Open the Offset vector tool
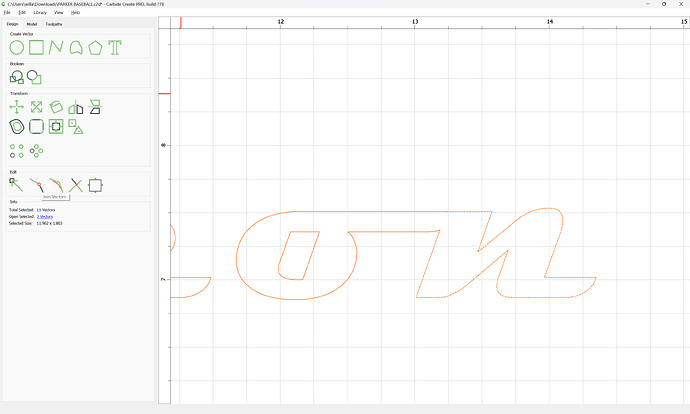 tap(17, 127)
